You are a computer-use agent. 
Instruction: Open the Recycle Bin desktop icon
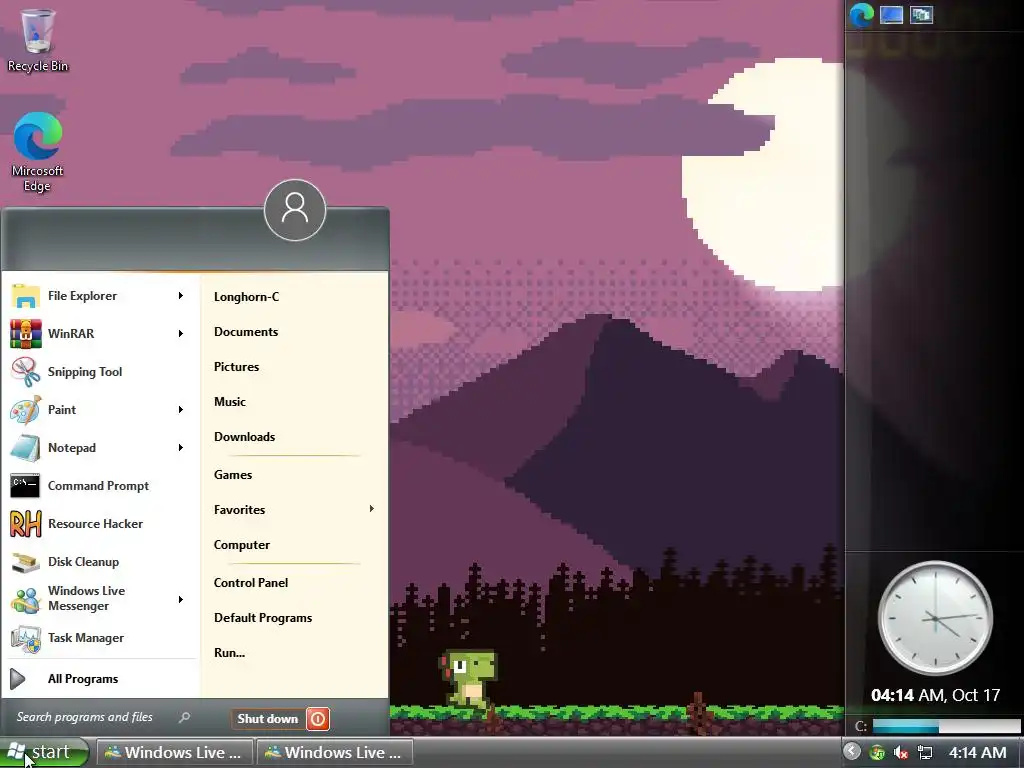click(x=38, y=39)
